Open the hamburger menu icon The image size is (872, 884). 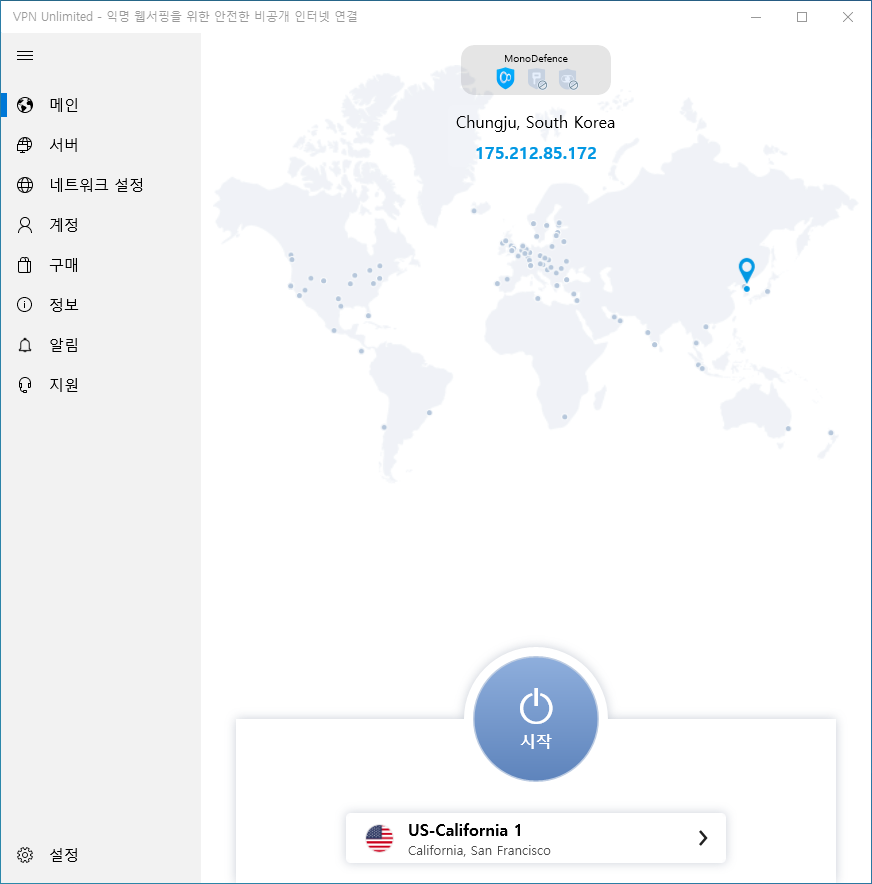click(25, 55)
